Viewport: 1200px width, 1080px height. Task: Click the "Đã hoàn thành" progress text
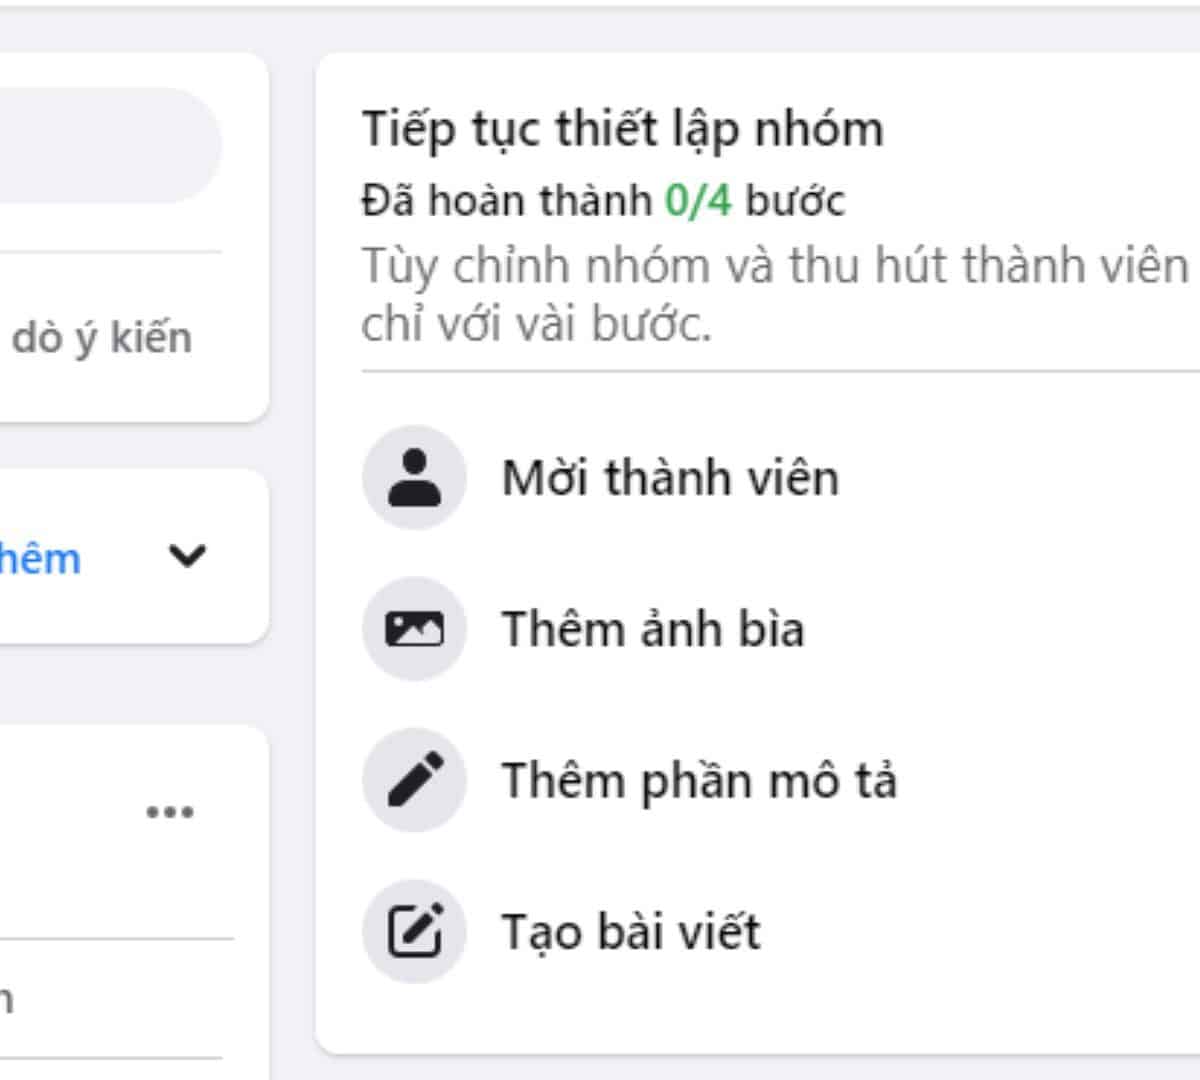pyautogui.click(x=506, y=201)
